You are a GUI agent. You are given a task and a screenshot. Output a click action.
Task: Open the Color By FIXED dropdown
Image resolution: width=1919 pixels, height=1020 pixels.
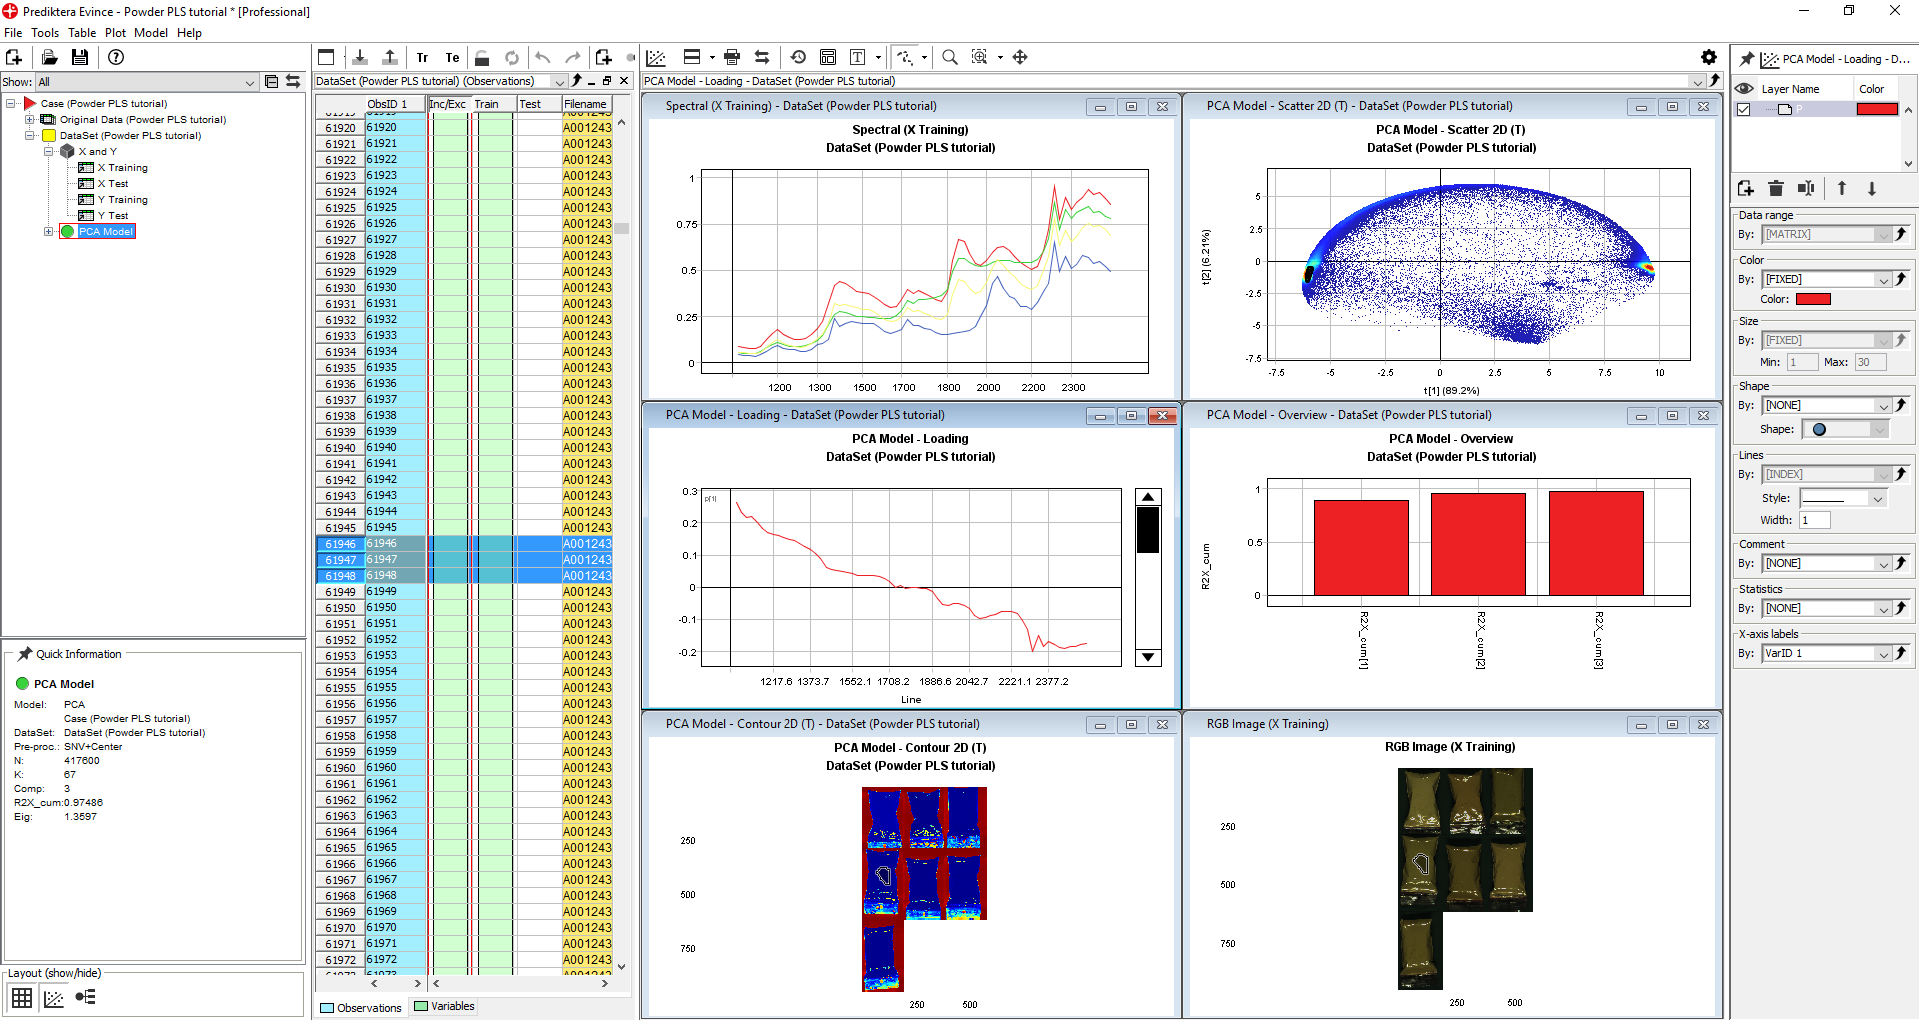pyautogui.click(x=1826, y=280)
